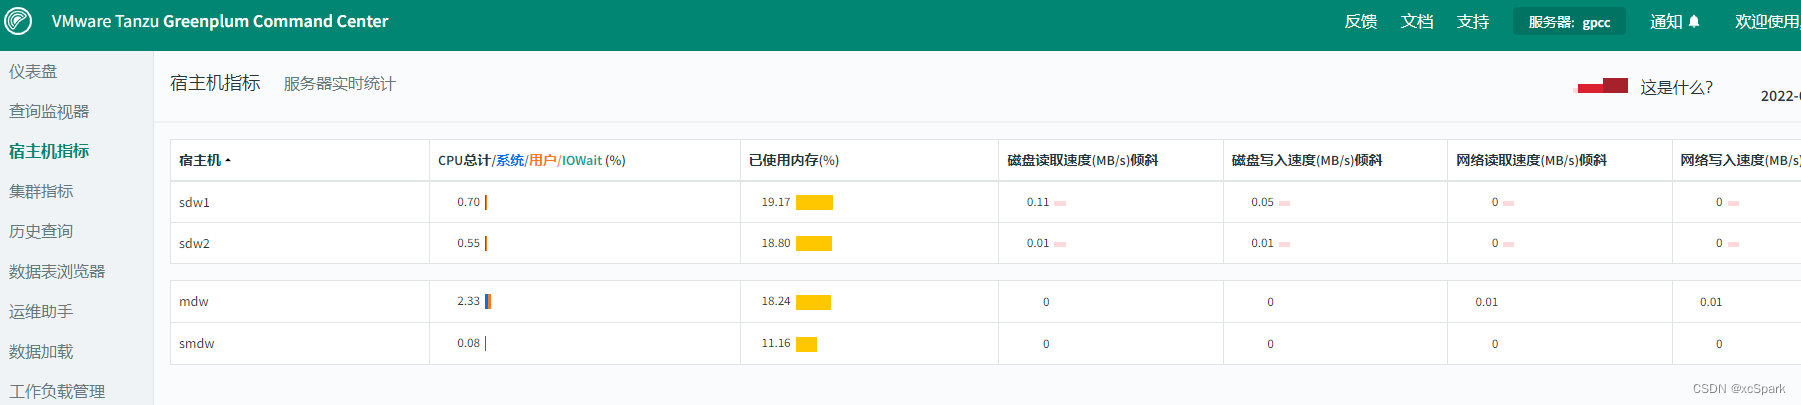Click sdw1 disk read skew pink indicator

pos(1060,203)
